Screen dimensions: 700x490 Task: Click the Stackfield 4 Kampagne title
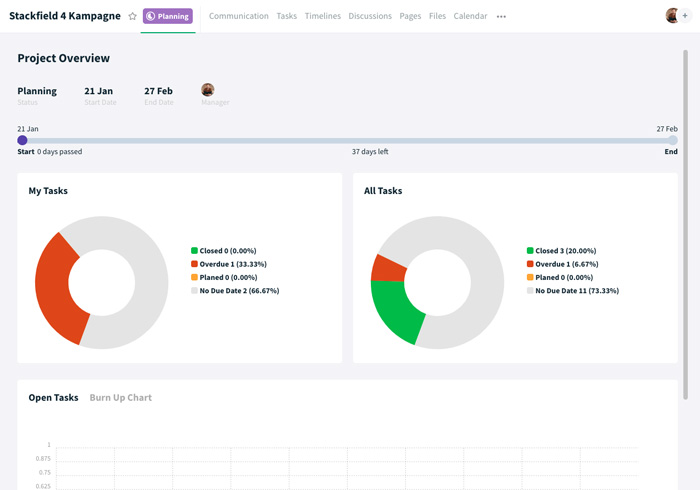click(x=65, y=16)
